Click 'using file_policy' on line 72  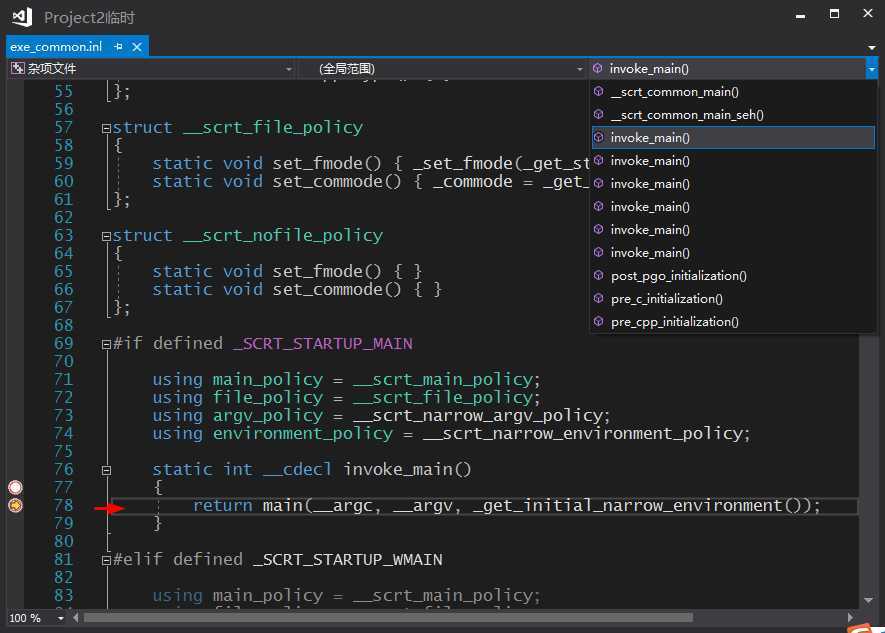tap(238, 398)
